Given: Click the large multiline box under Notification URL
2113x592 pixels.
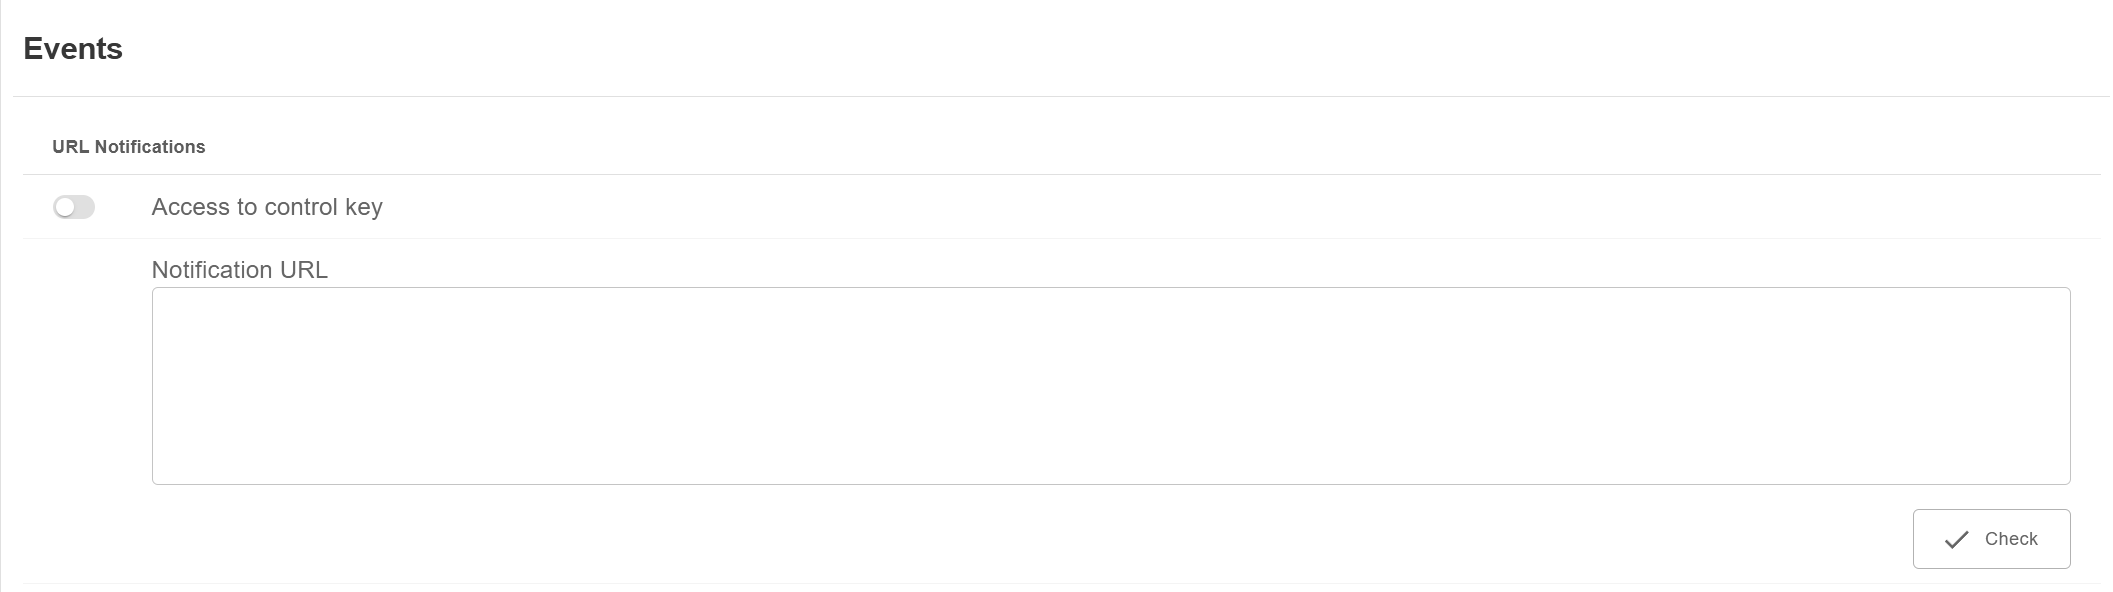Looking at the screenshot, I should click(x=1110, y=386).
